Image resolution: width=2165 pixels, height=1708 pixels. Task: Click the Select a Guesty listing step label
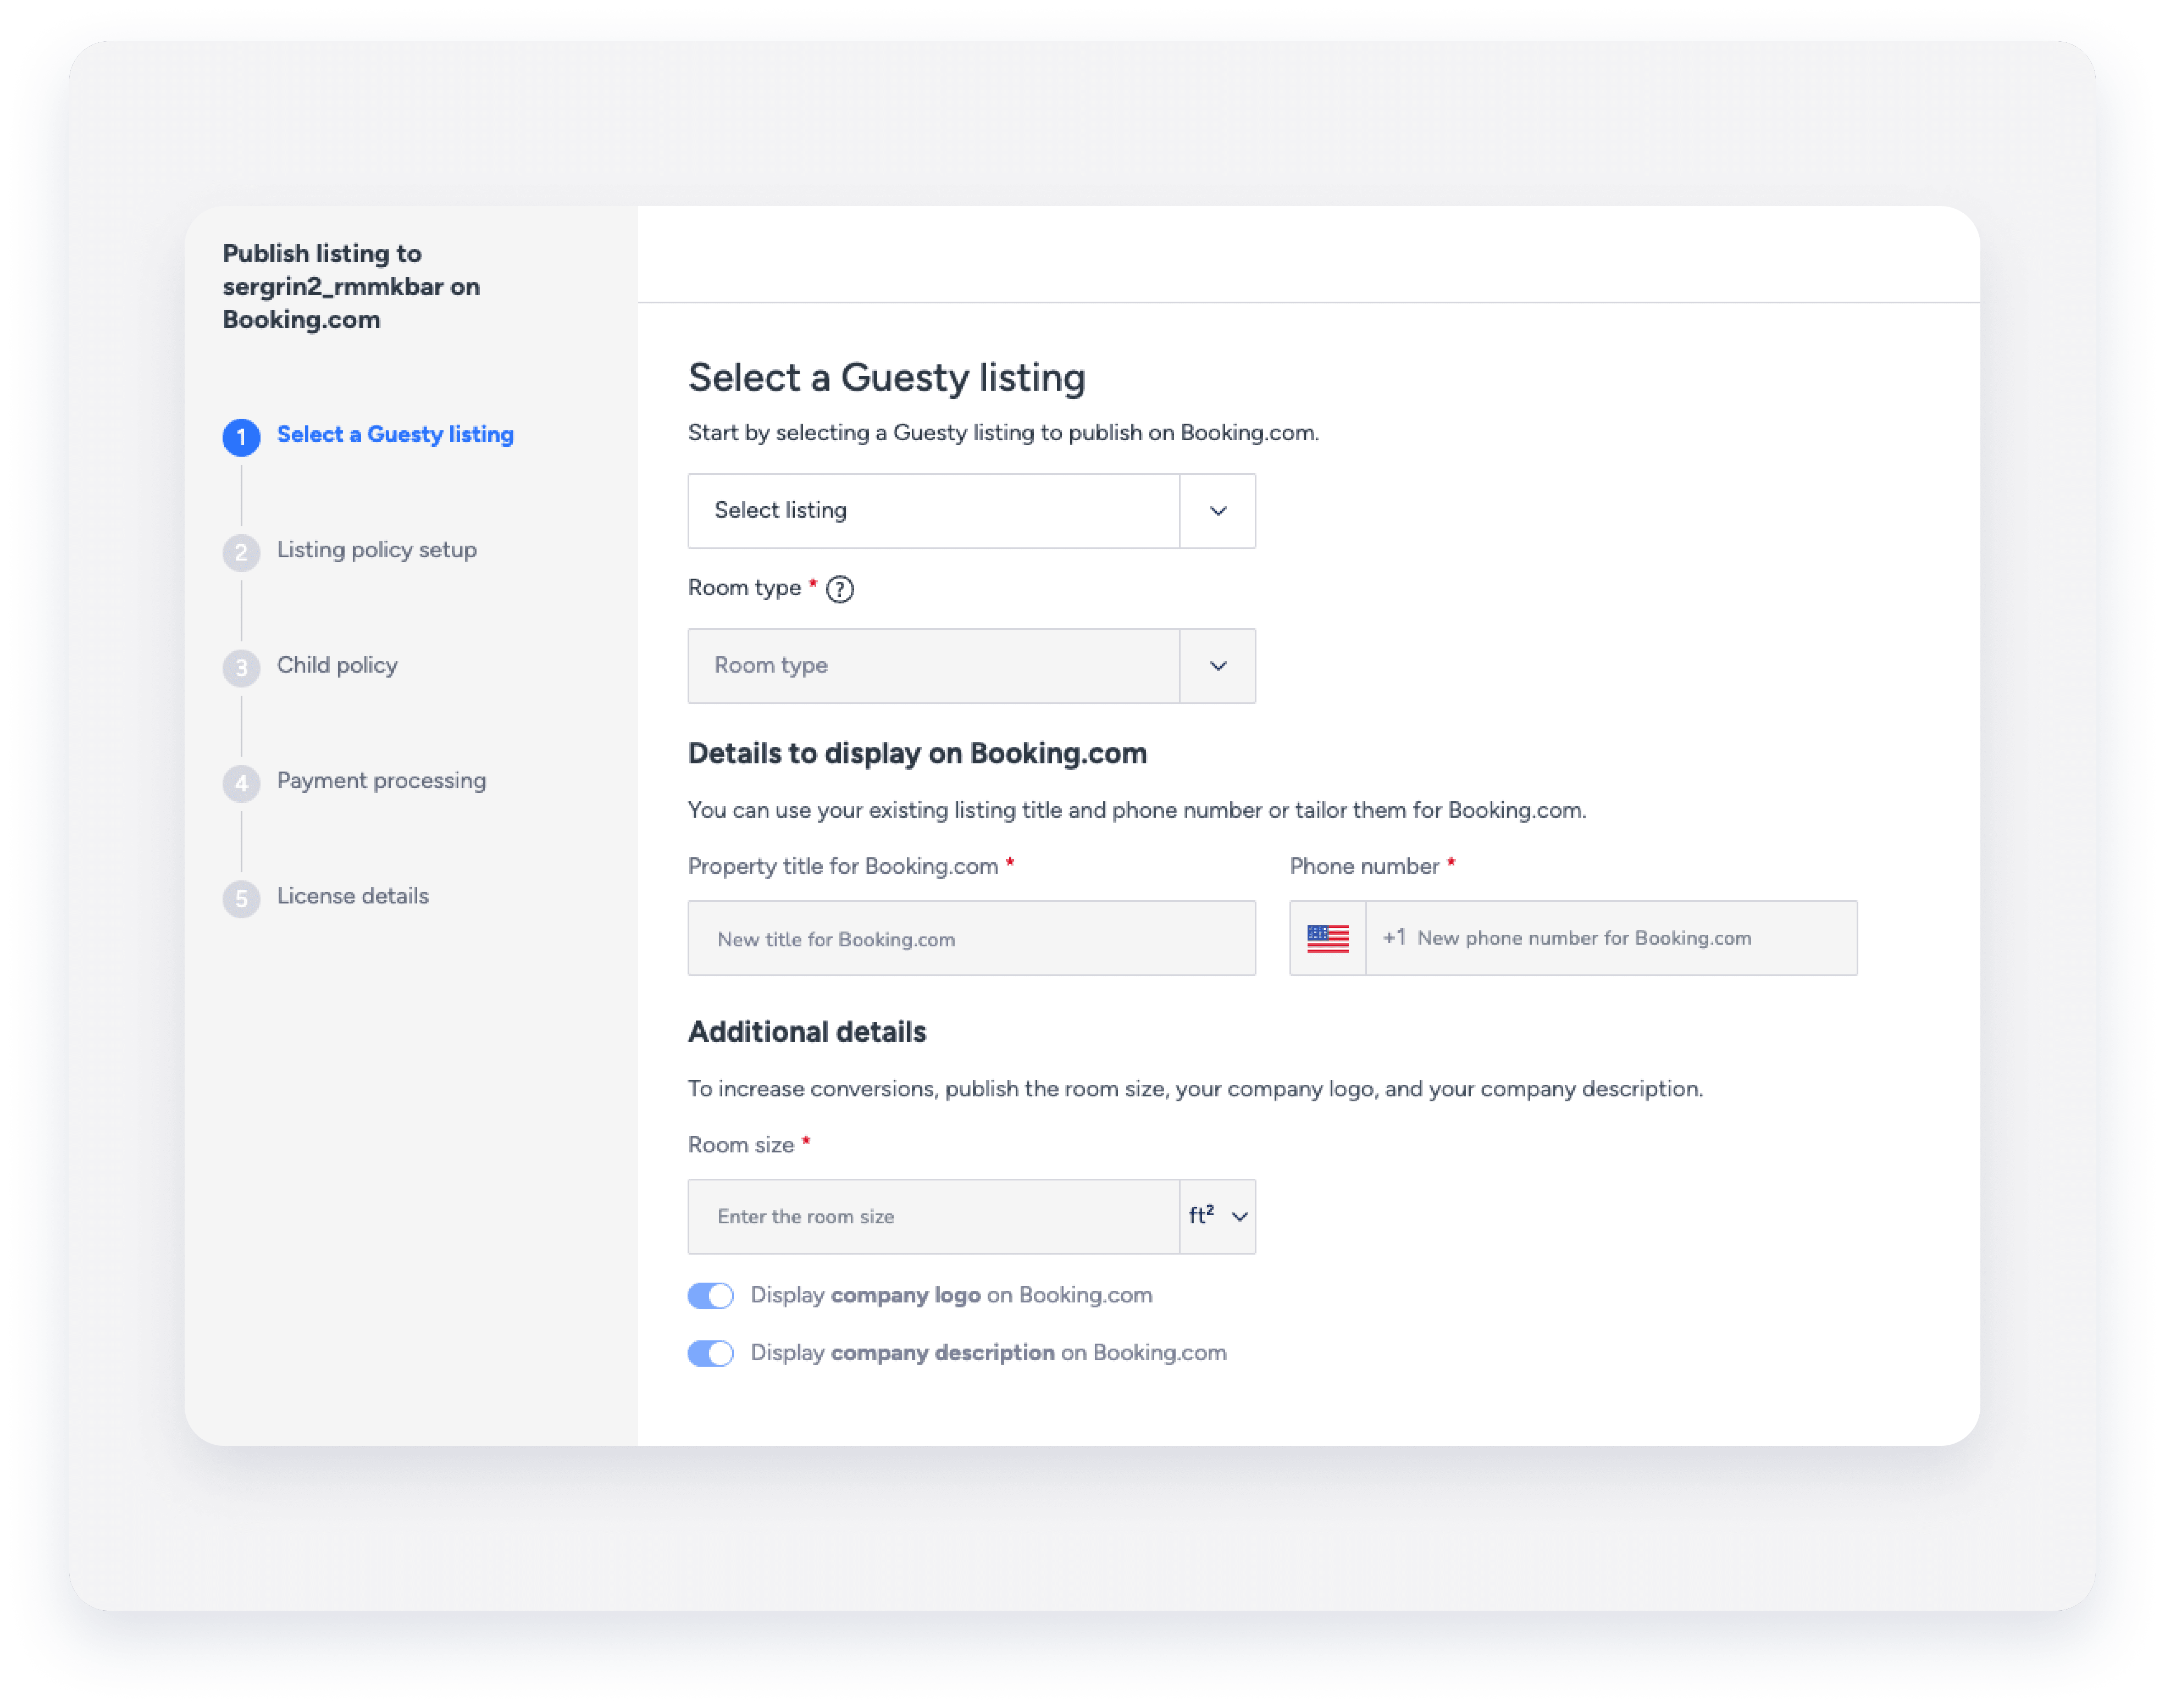pyautogui.click(x=395, y=434)
